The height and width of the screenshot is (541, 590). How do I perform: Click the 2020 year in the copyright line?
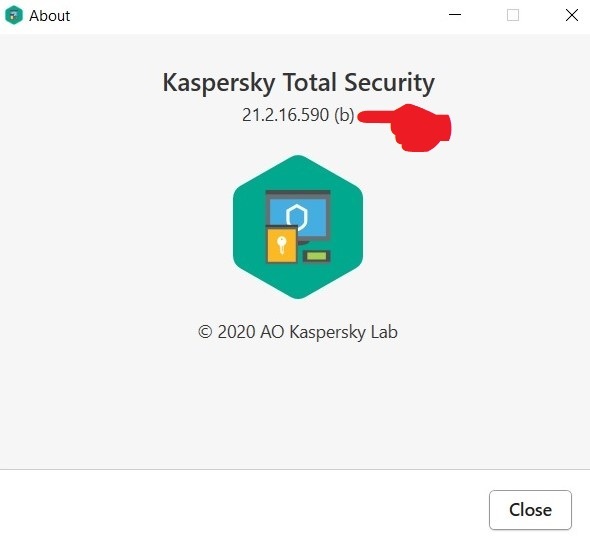pos(237,332)
